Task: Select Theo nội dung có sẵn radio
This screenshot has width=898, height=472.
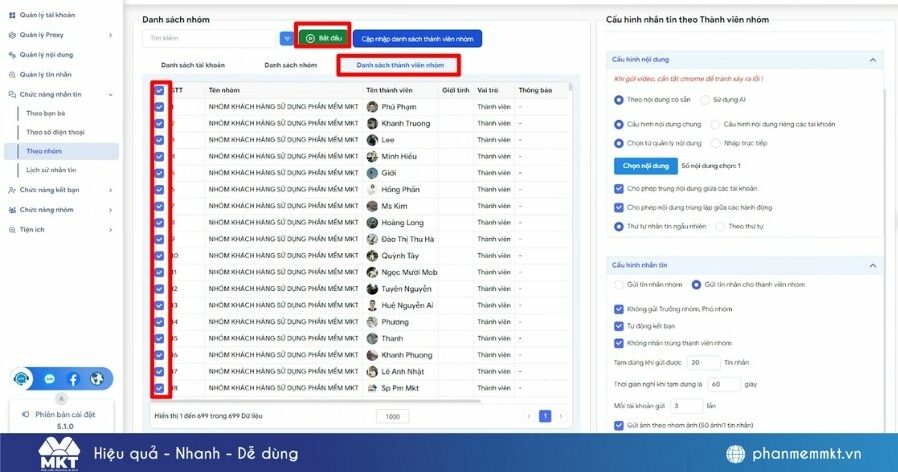Action: pyautogui.click(x=619, y=100)
